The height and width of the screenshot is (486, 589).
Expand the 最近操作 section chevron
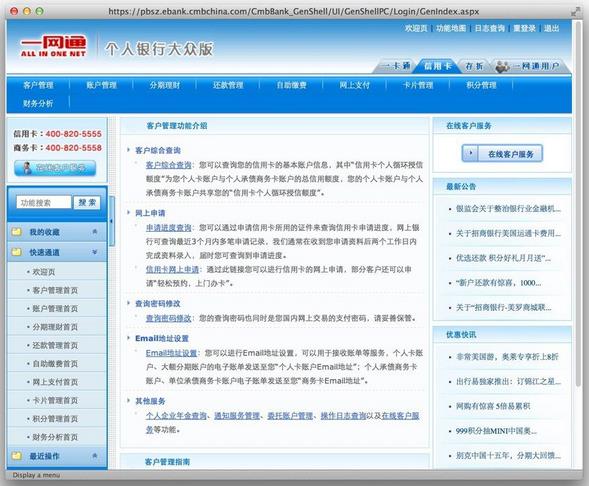(95, 456)
